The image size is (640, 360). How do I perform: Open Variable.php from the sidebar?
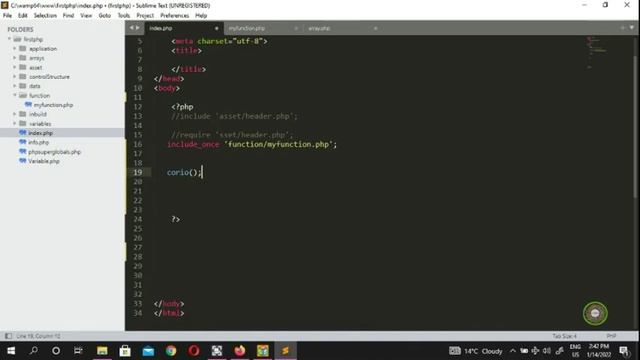click(x=44, y=161)
